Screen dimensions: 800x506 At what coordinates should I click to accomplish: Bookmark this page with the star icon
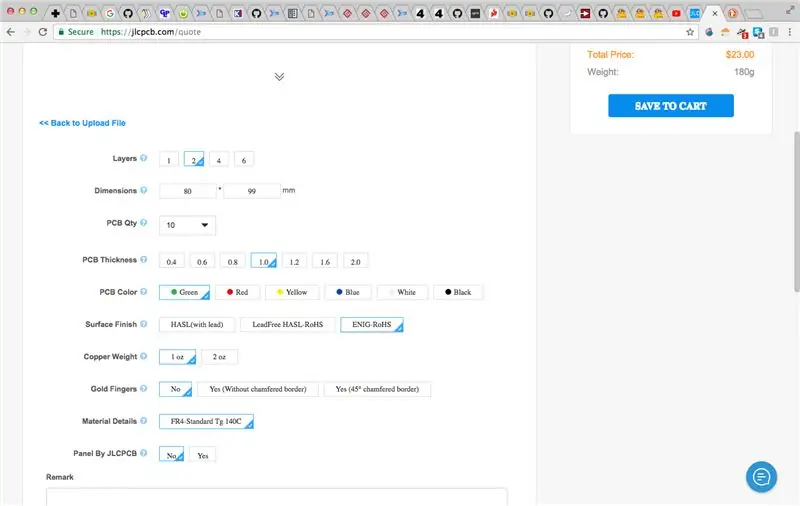pyautogui.click(x=690, y=32)
